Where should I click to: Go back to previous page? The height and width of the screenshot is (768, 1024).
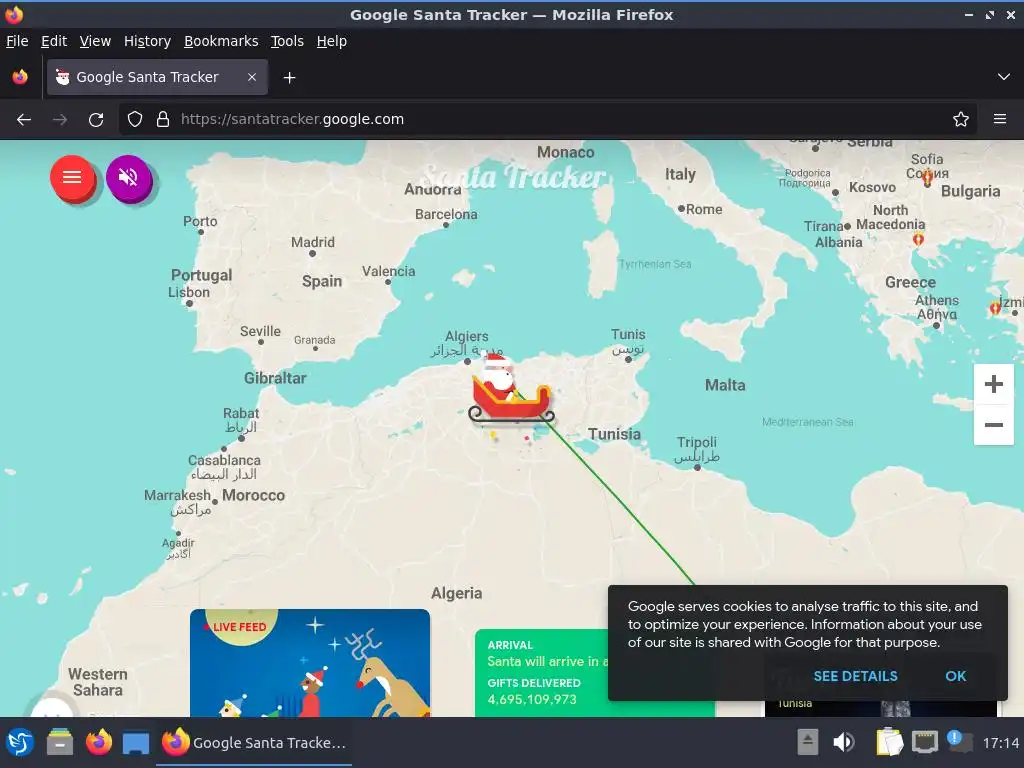pyautogui.click(x=24, y=120)
